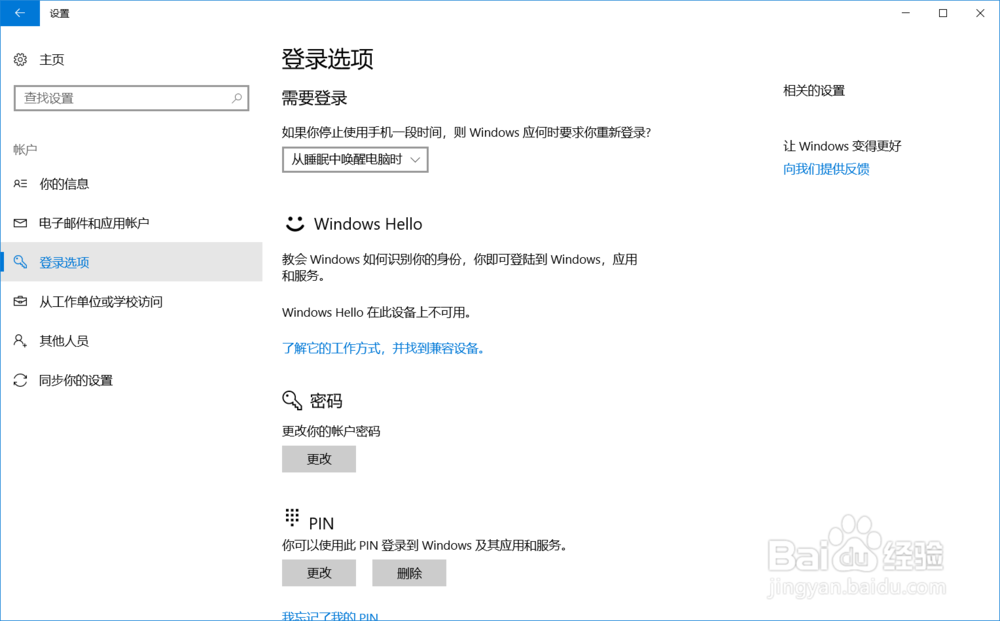Click the 登录选项 page heading
The width and height of the screenshot is (1000, 621).
328,59
